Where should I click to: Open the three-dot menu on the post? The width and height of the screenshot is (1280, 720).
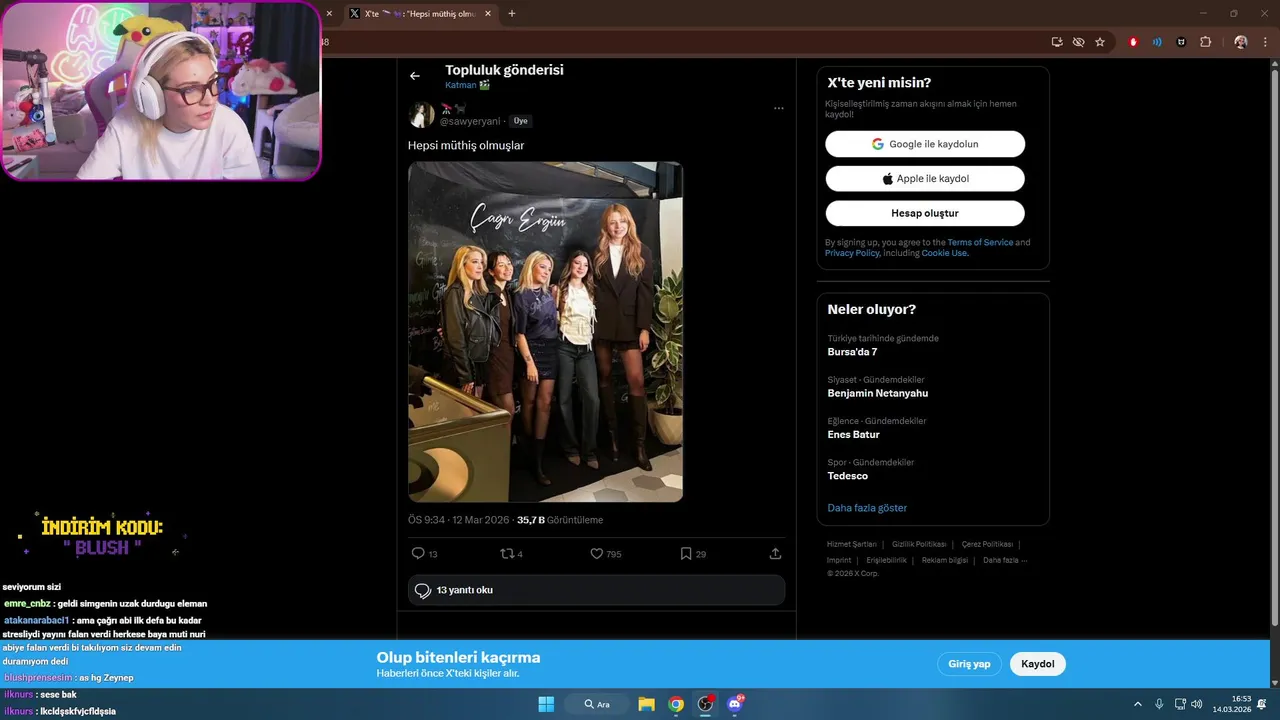(x=778, y=108)
